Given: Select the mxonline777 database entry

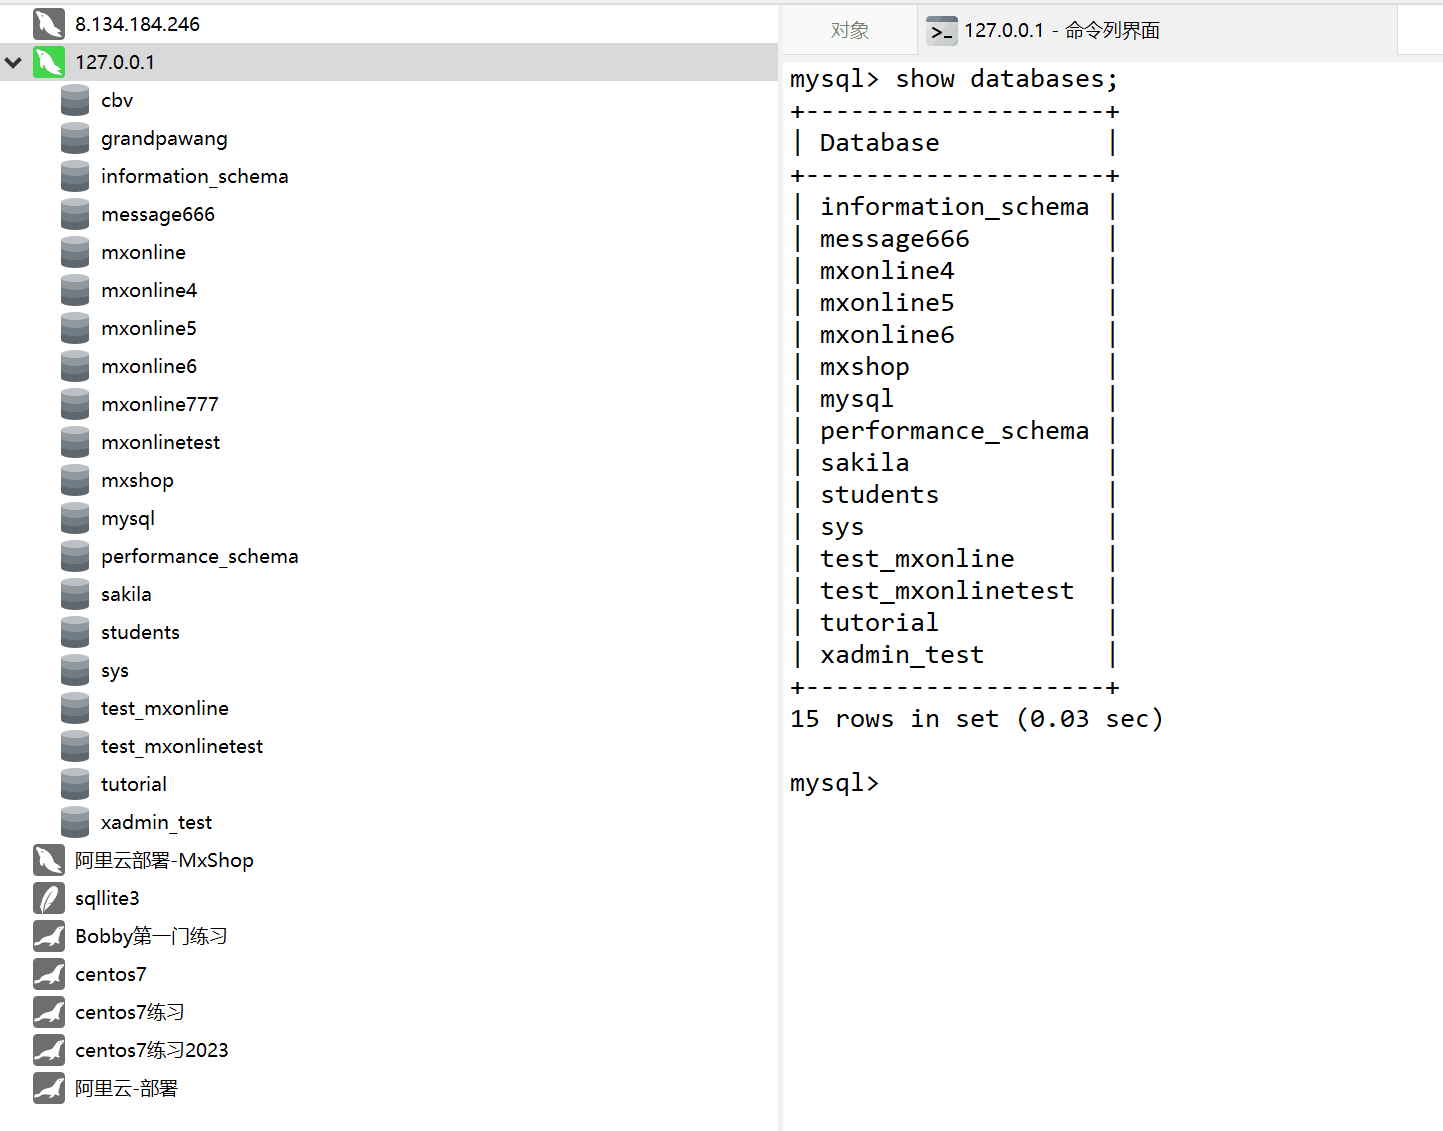Looking at the screenshot, I should point(159,404).
